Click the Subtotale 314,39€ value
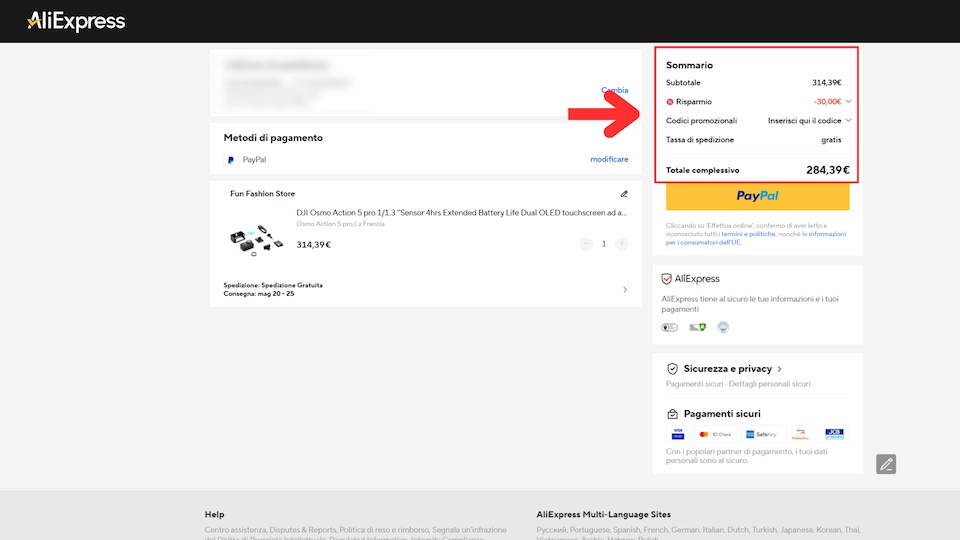The width and height of the screenshot is (960, 540). coord(827,83)
